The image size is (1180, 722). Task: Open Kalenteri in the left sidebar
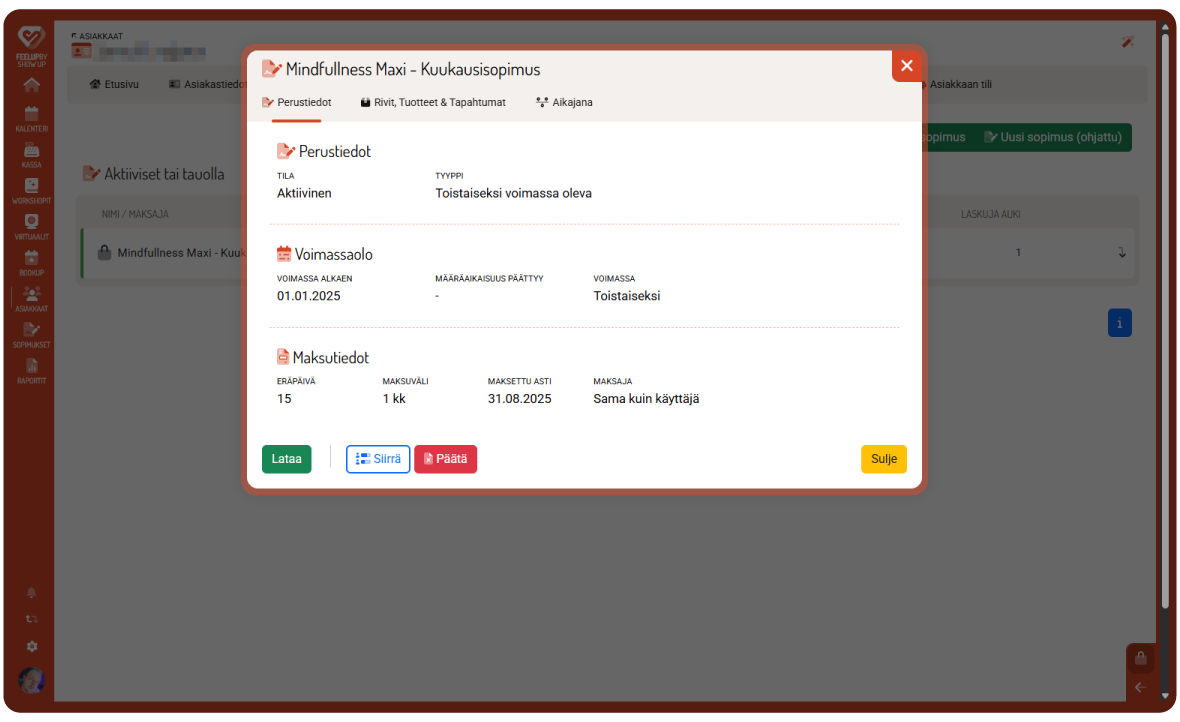[x=31, y=118]
